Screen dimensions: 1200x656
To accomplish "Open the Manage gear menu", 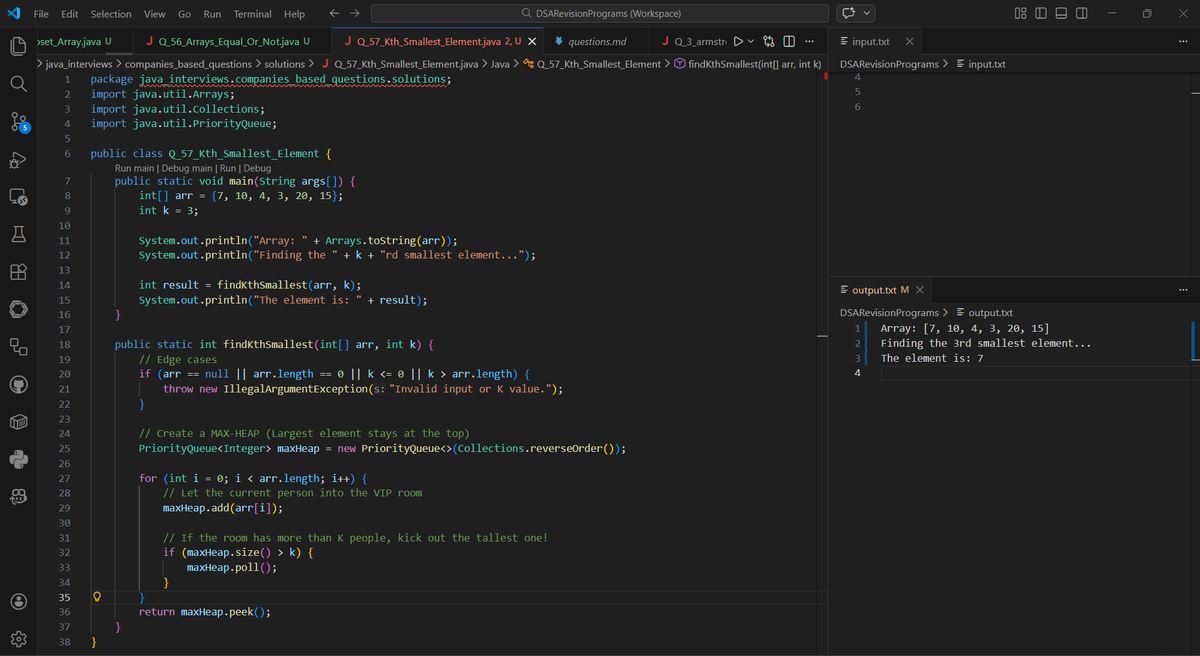I will tap(18, 639).
